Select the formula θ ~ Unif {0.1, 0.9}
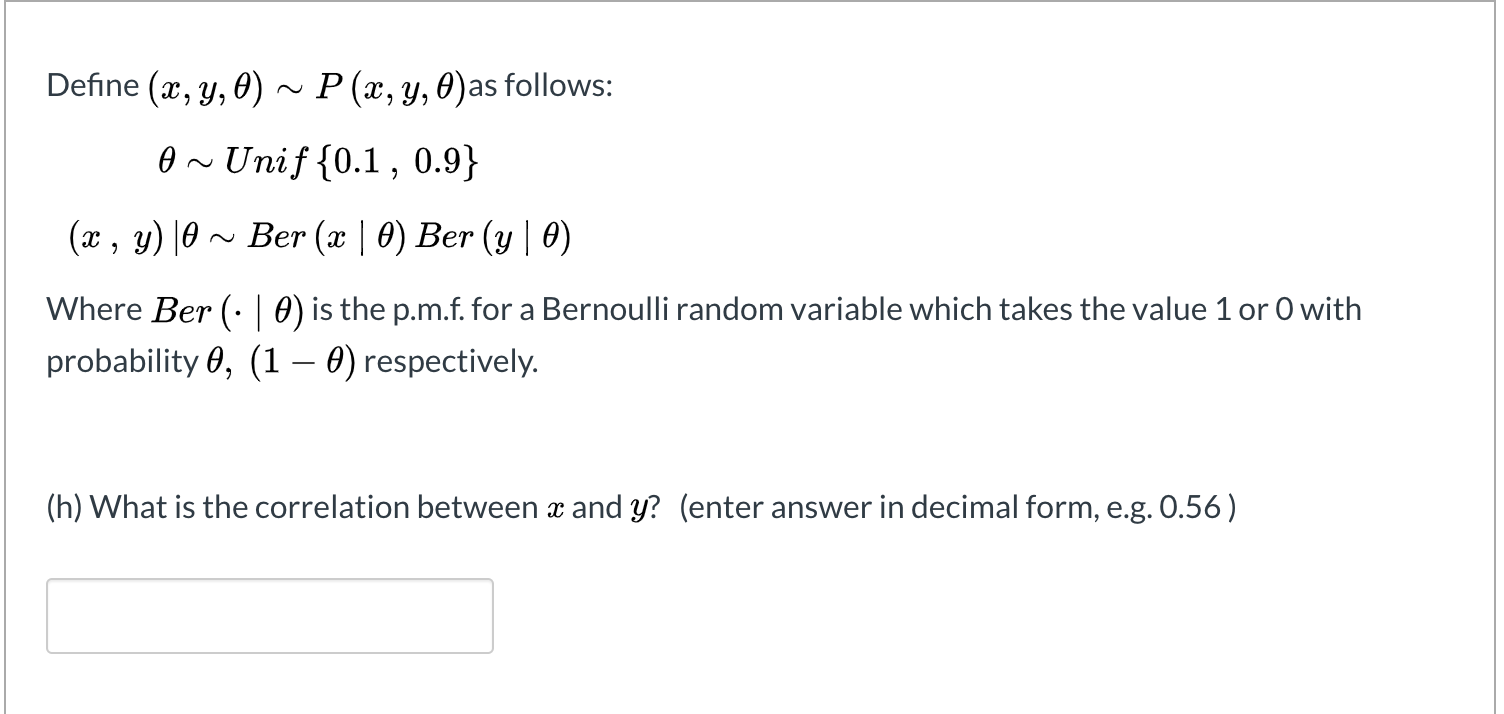 [x=318, y=161]
